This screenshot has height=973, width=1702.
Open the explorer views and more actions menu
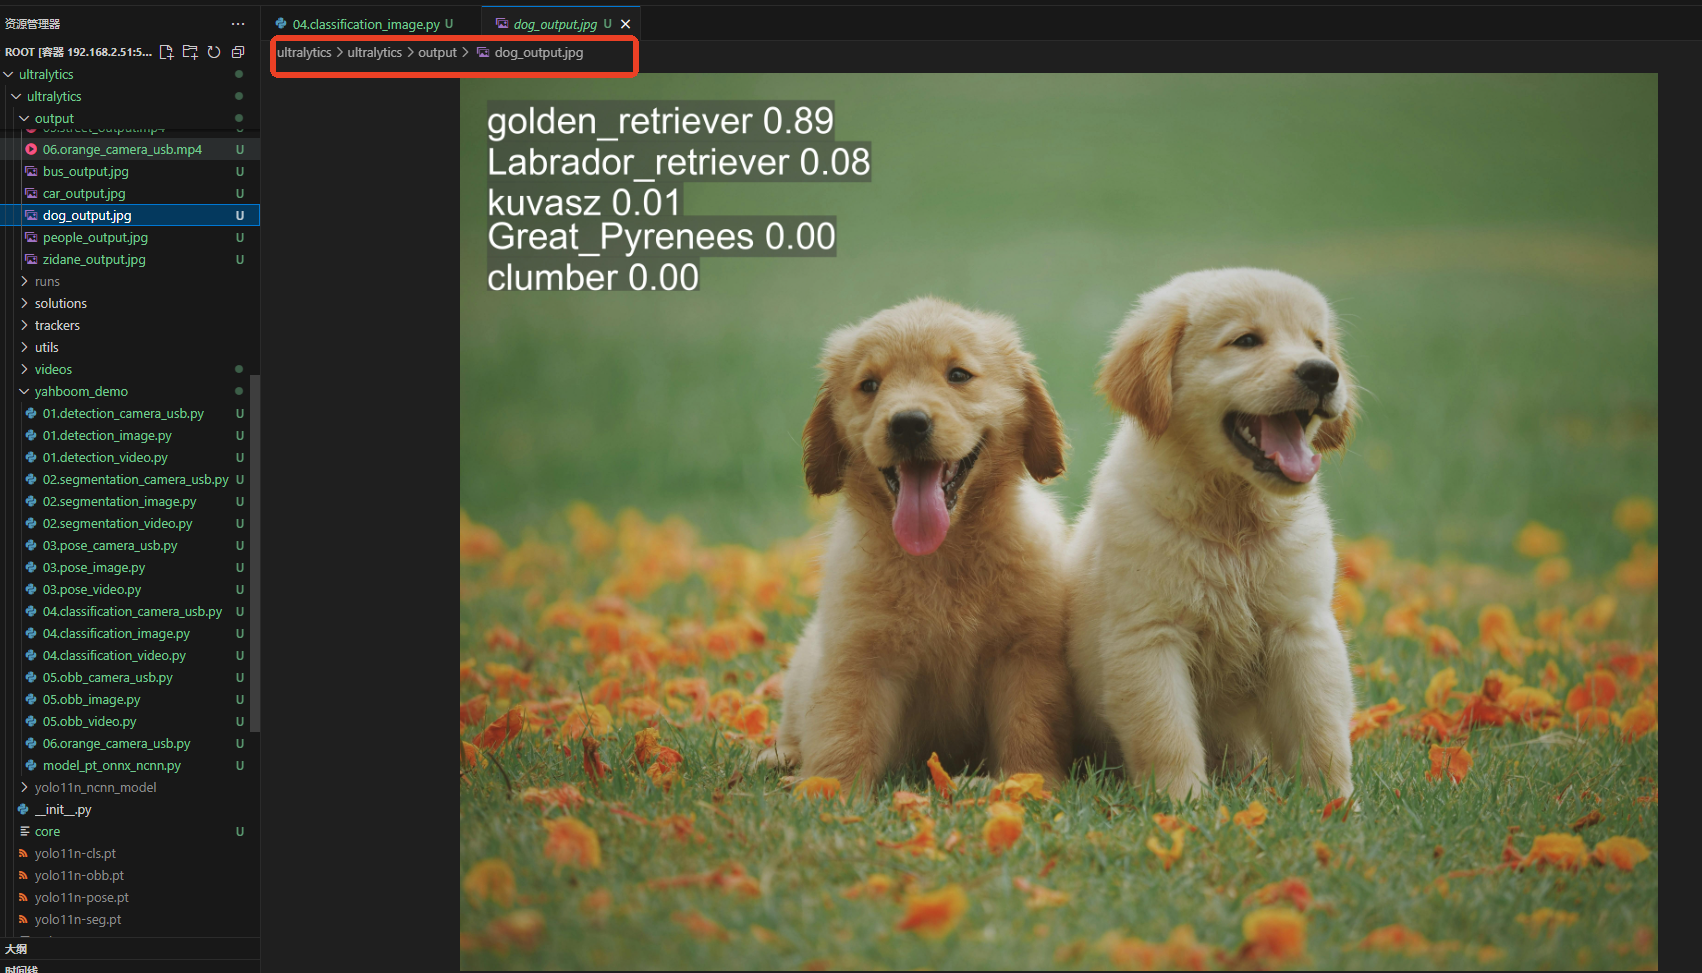(238, 24)
